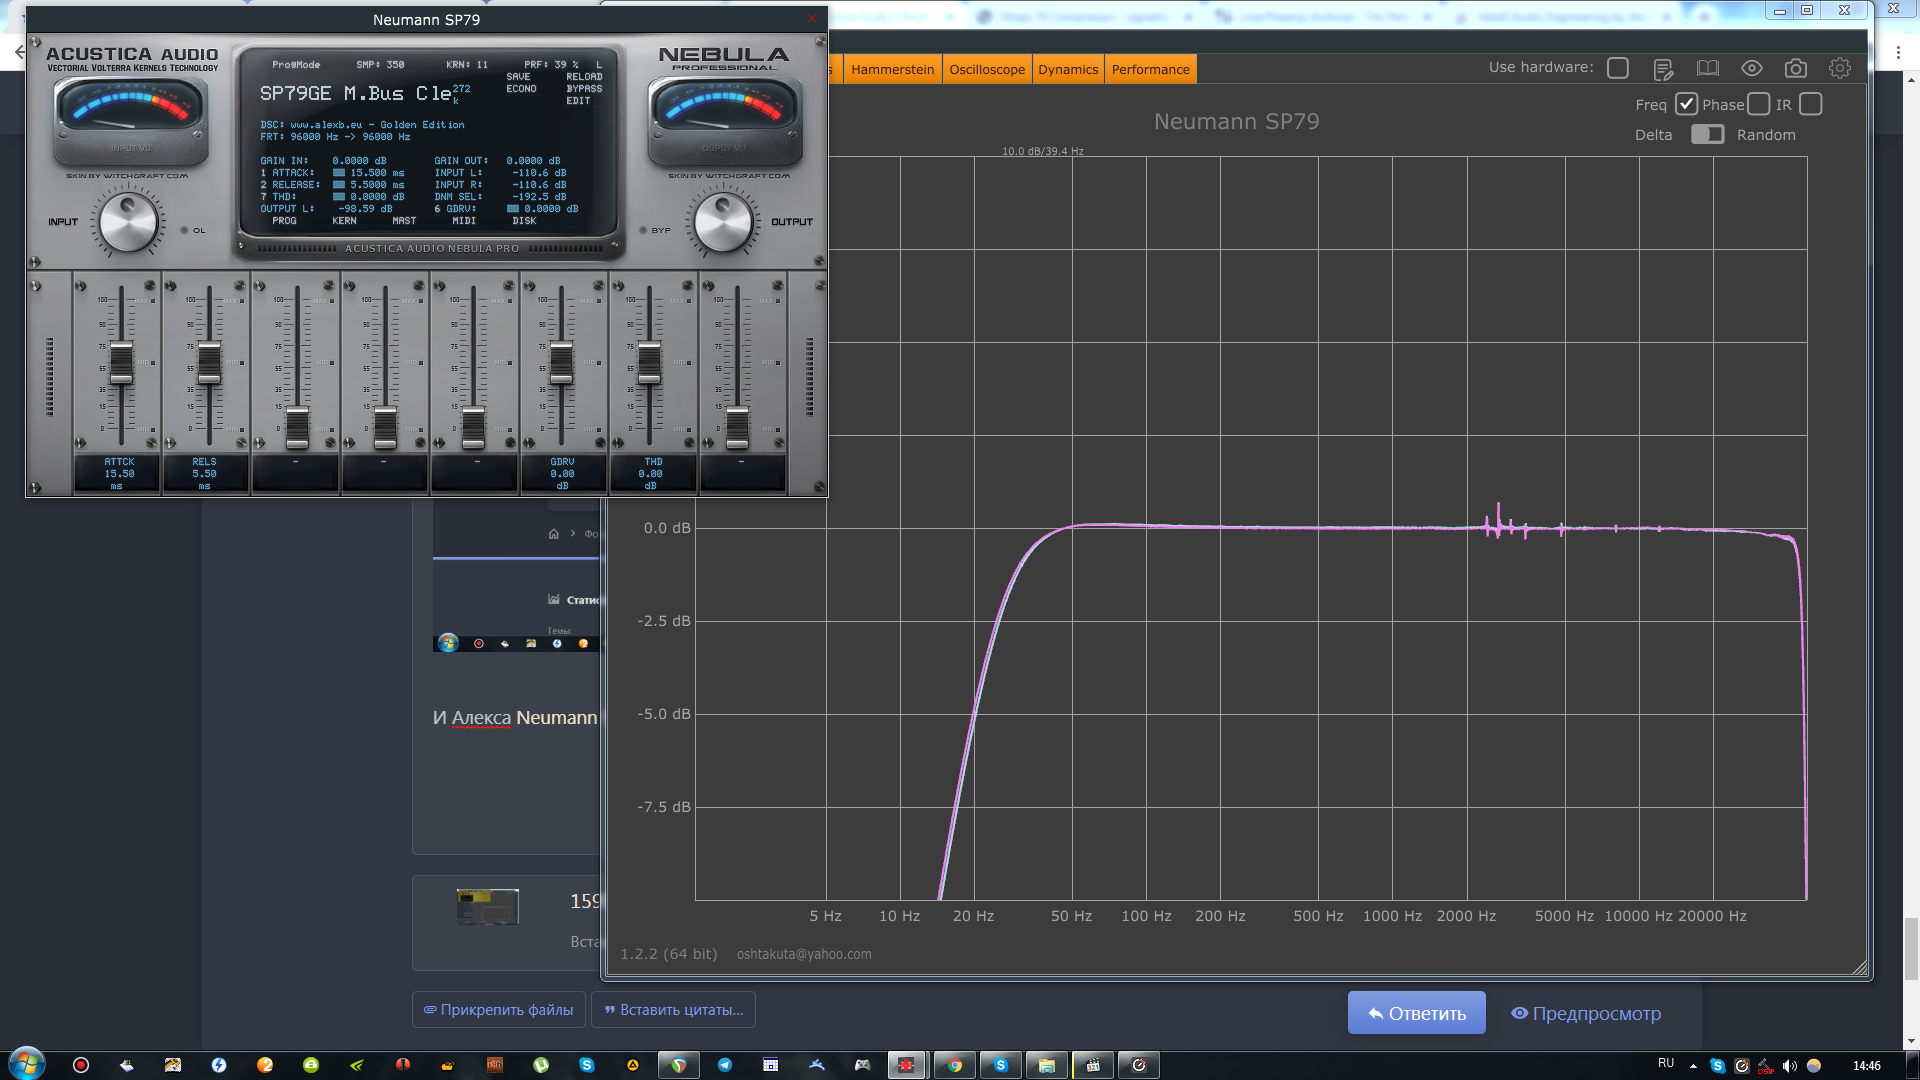This screenshot has height=1080, width=1920.
Task: Open Skype window from the taskbar
Action: (1001, 1065)
